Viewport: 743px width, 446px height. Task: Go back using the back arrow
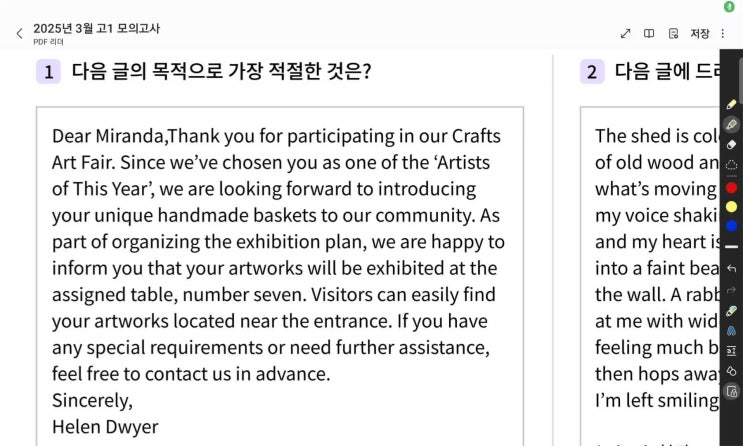18,34
